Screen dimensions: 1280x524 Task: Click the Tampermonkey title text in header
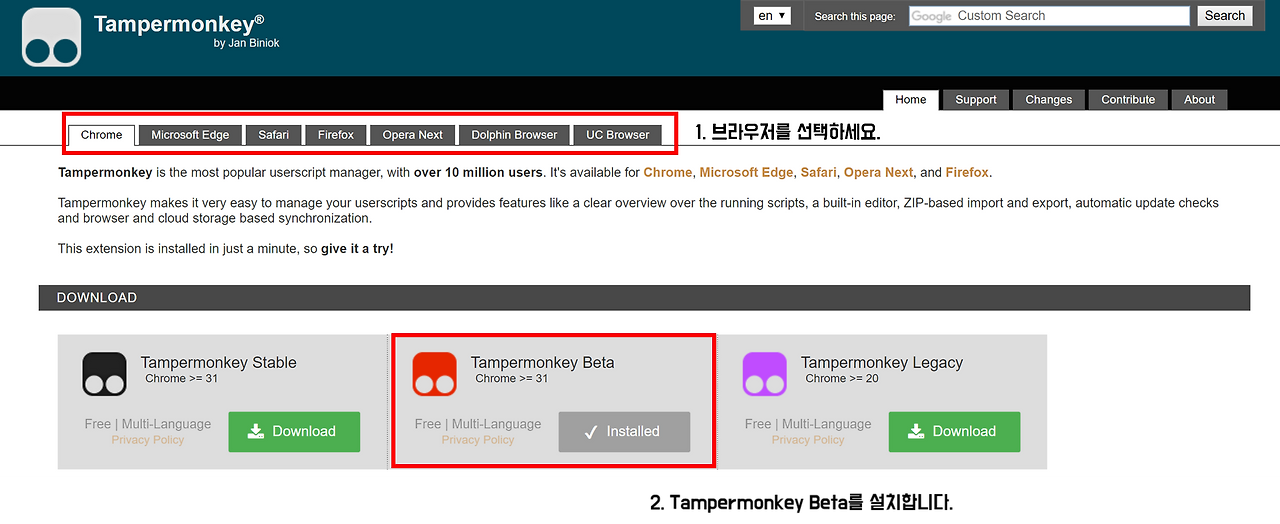[179, 23]
